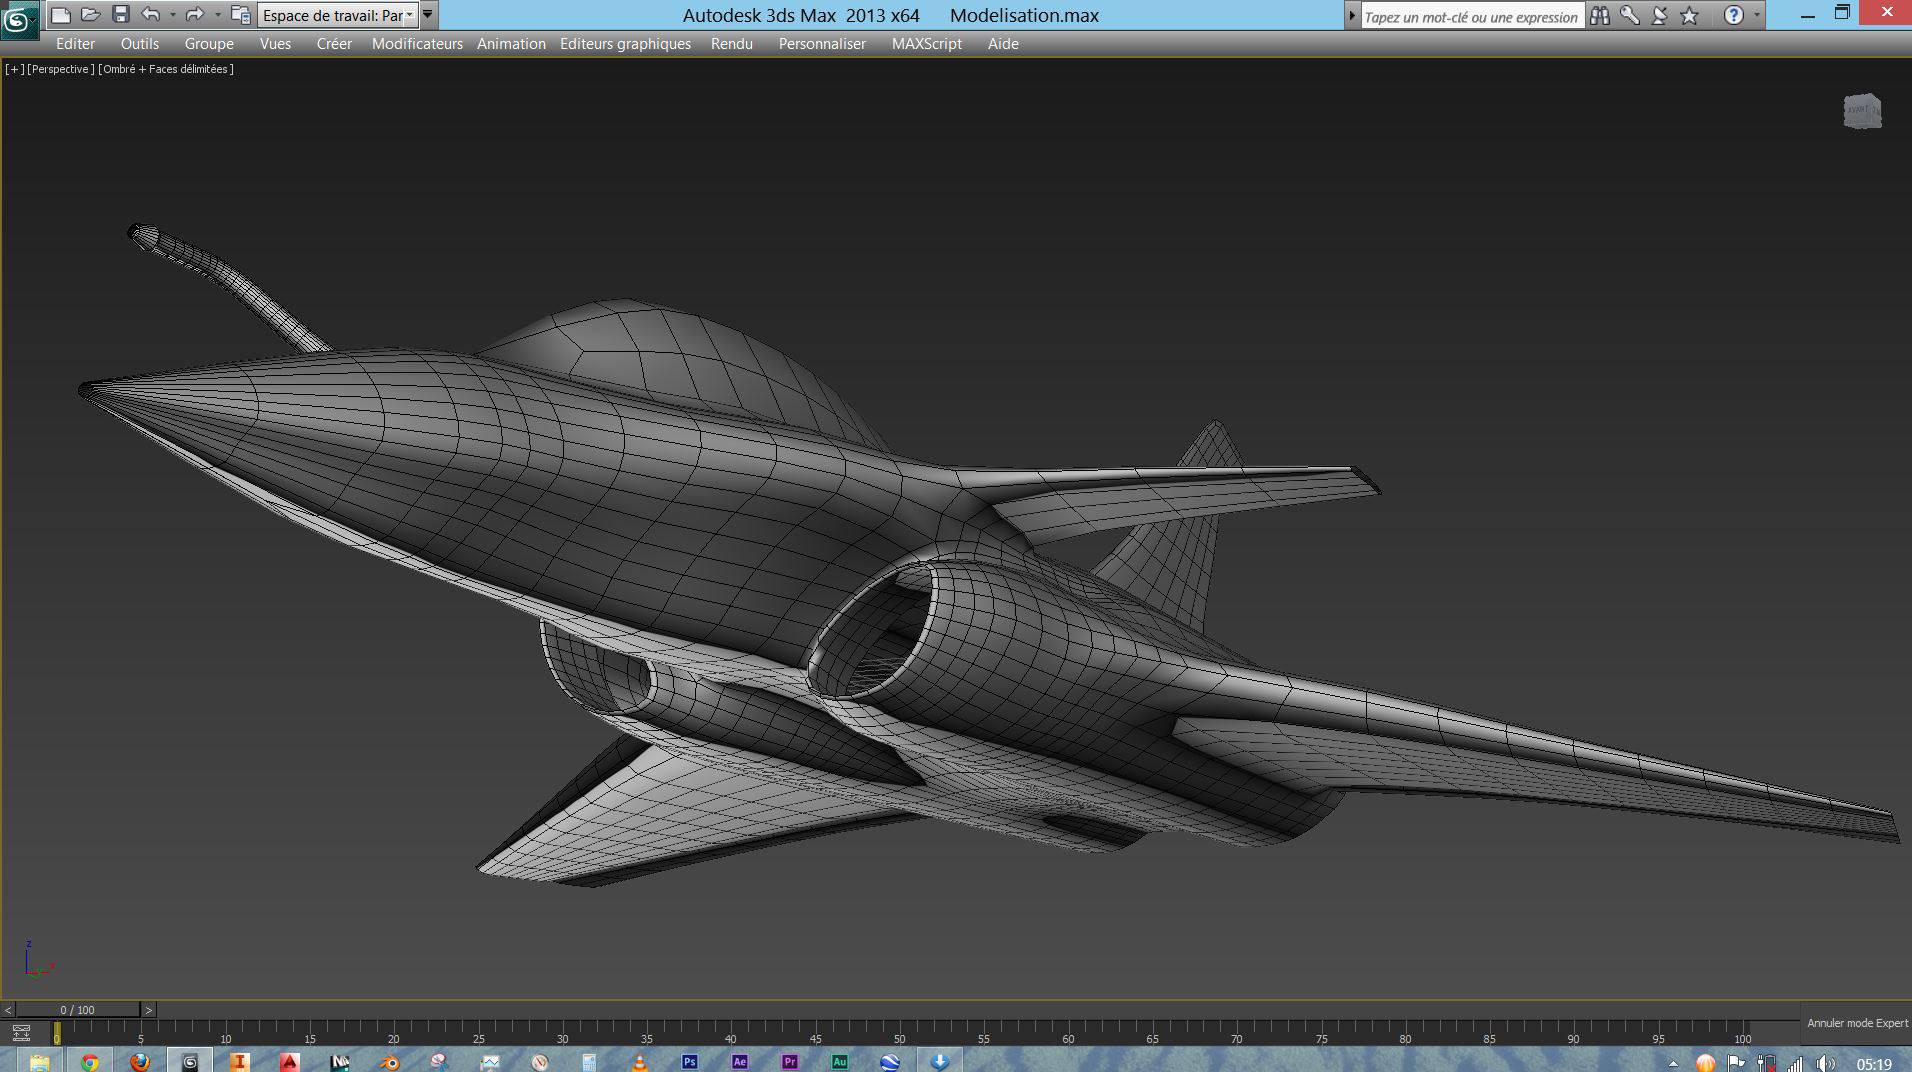Image resolution: width=1912 pixels, height=1072 pixels.
Task: Click the Open File folder icon
Action: coord(90,15)
